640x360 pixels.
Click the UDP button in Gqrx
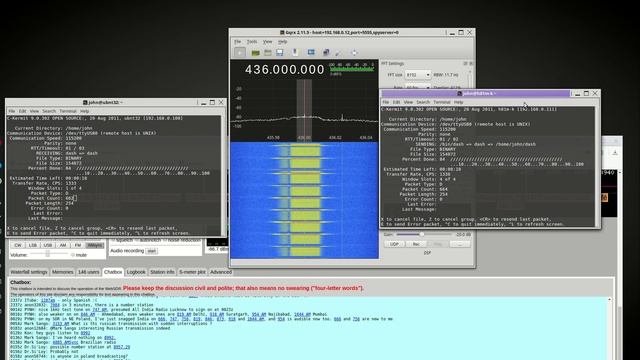tap(394, 244)
